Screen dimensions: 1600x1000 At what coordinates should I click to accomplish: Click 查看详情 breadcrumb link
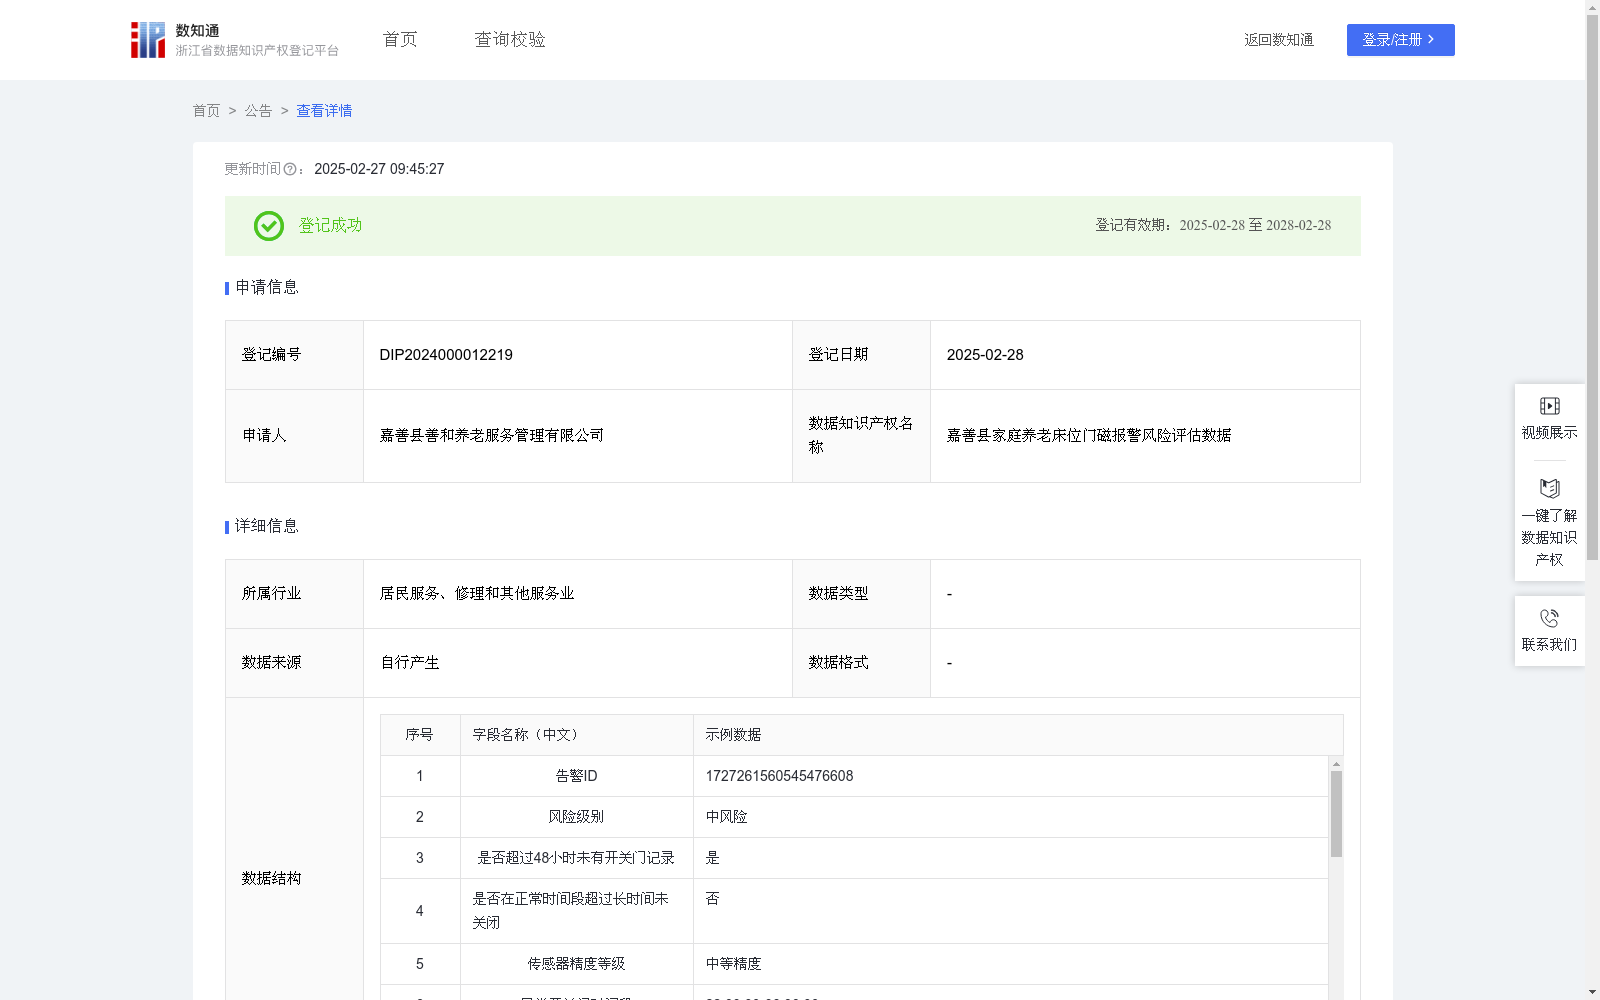click(x=324, y=111)
